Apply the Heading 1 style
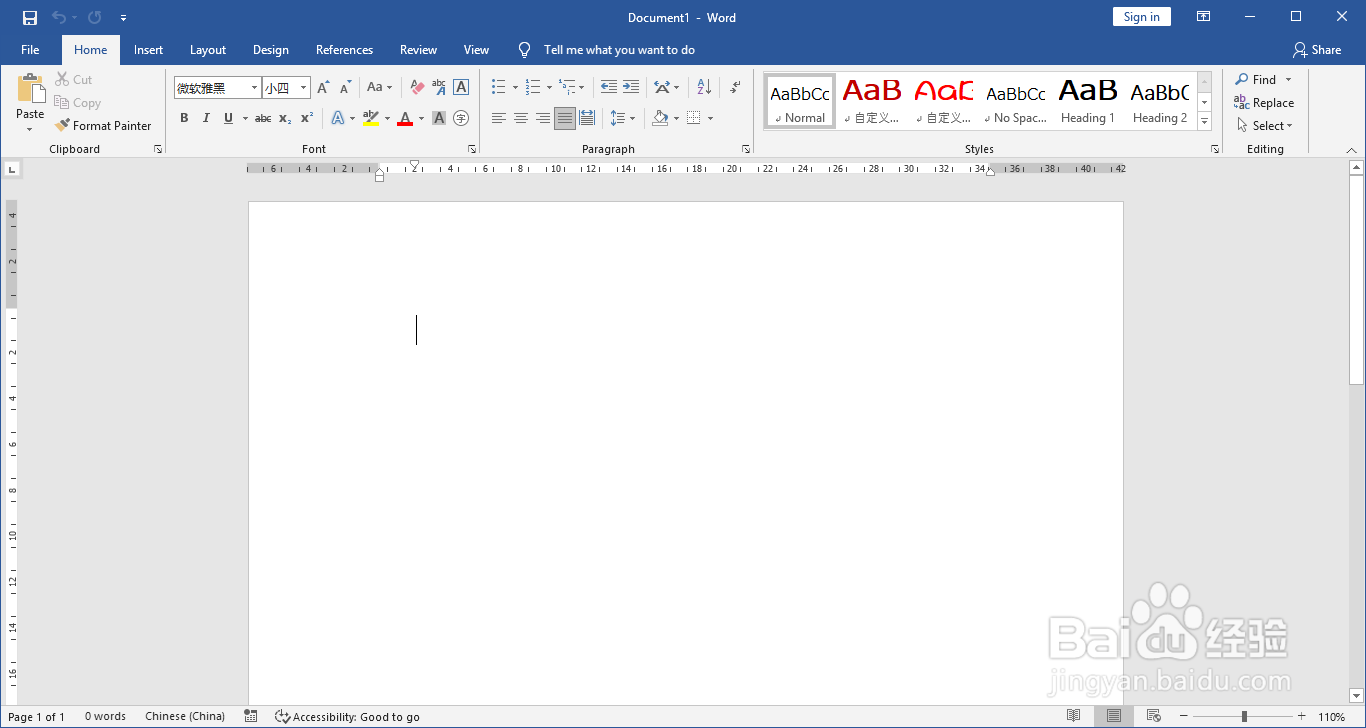The height and width of the screenshot is (728, 1366). [x=1088, y=101]
